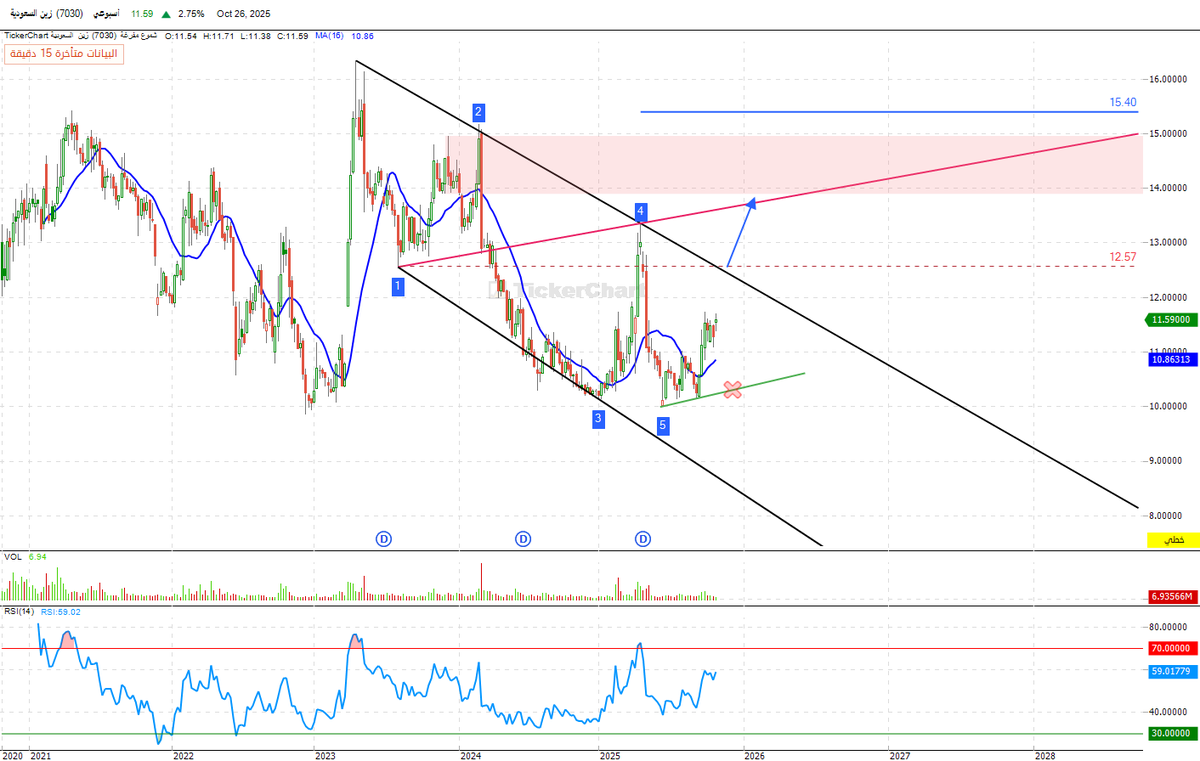Select the 15.40 blue level label

pyautogui.click(x=1123, y=102)
